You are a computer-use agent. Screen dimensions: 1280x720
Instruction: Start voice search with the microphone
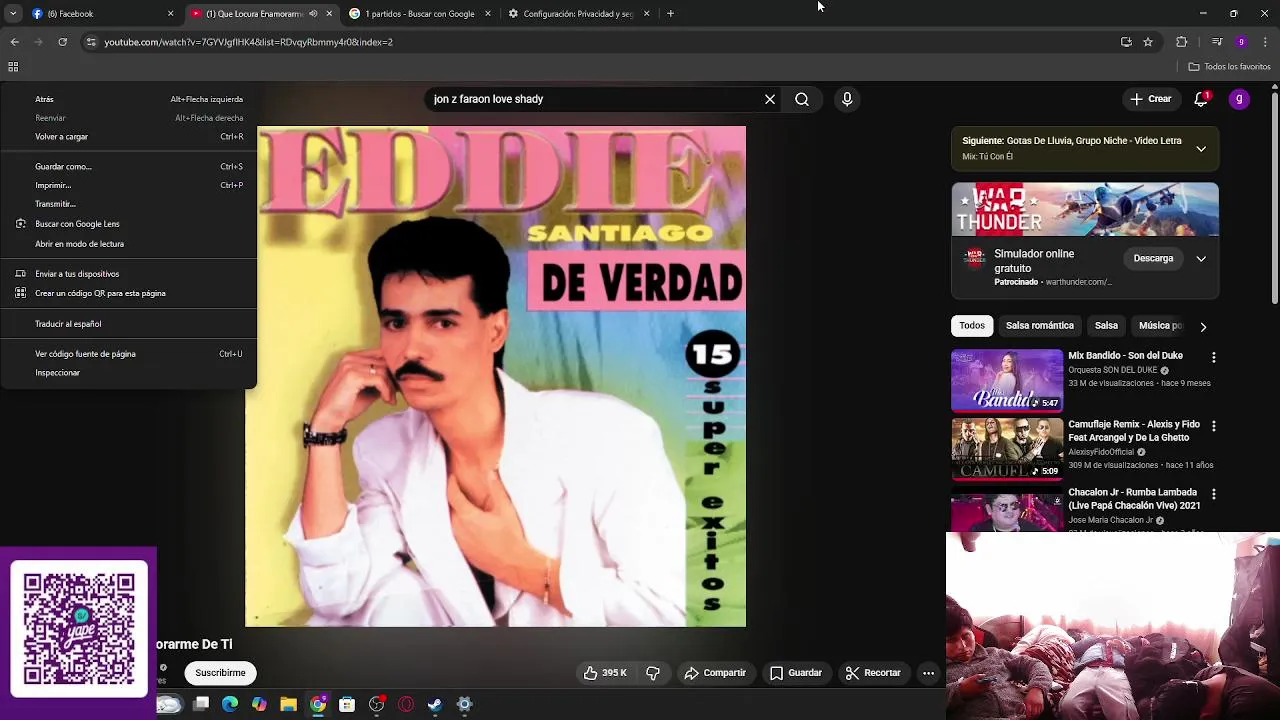[x=847, y=99]
